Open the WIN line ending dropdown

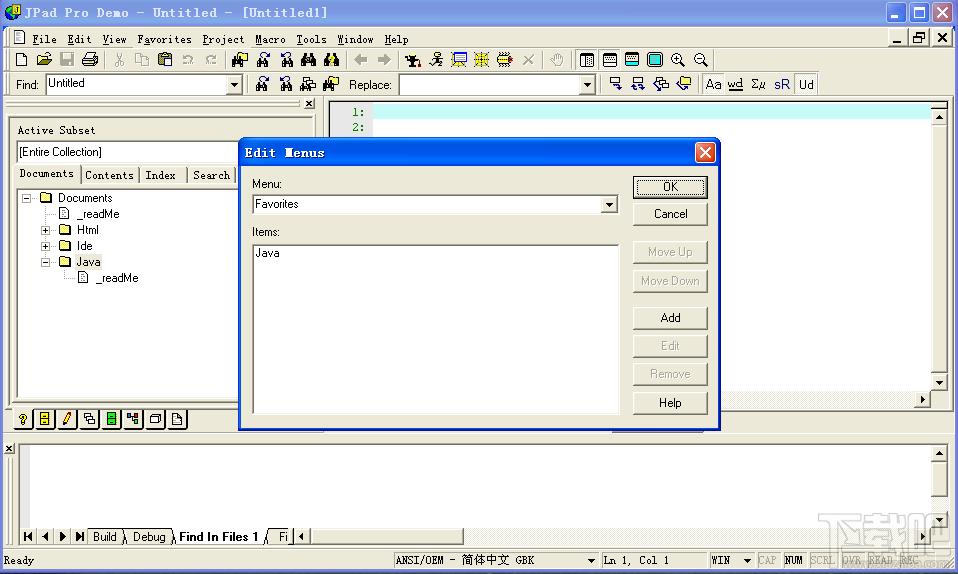tap(747, 560)
